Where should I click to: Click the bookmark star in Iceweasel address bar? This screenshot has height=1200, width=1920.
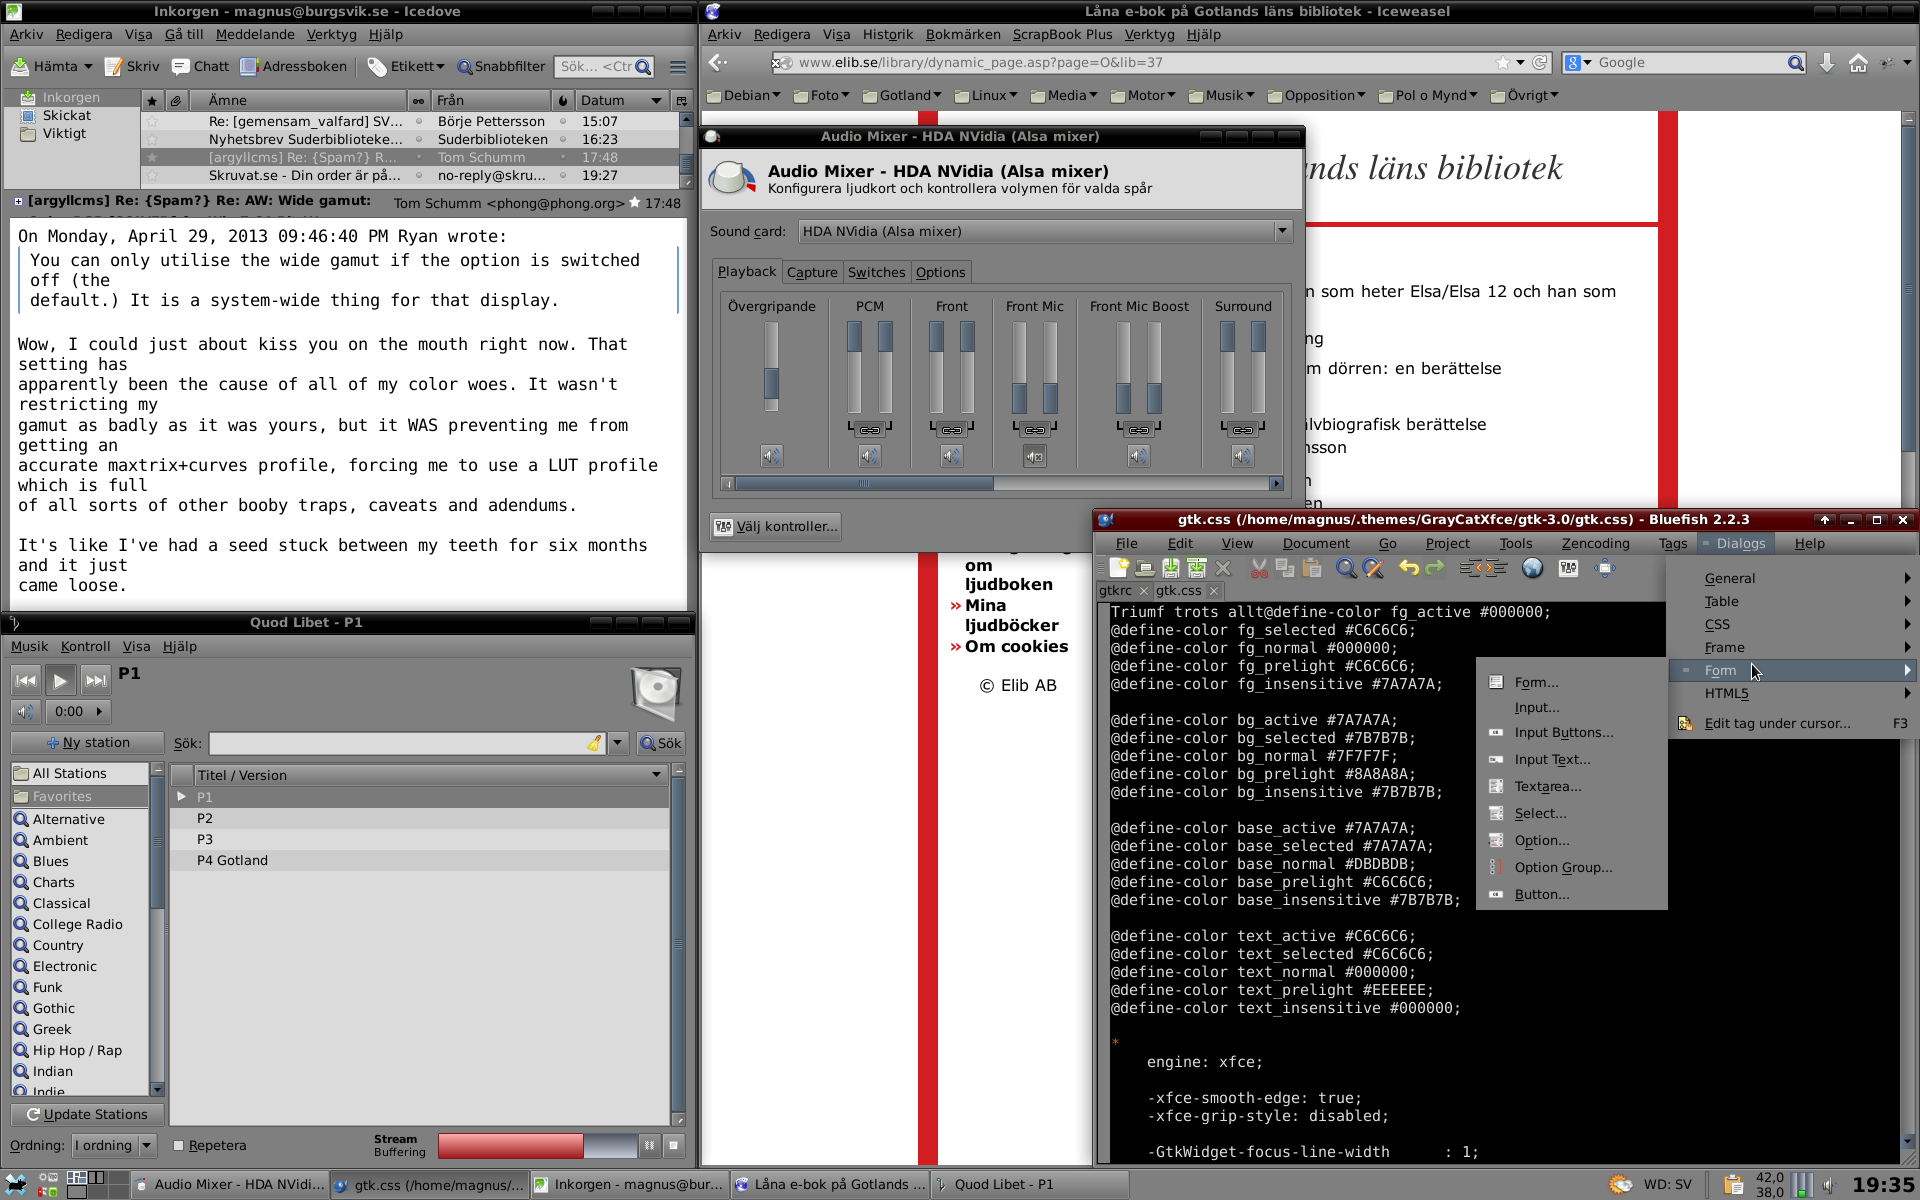(x=1503, y=63)
